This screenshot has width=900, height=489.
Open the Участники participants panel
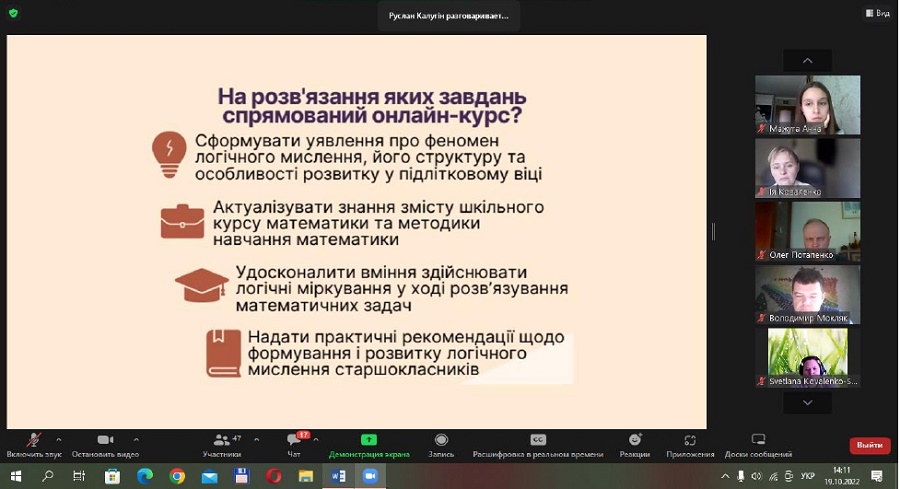[221, 444]
